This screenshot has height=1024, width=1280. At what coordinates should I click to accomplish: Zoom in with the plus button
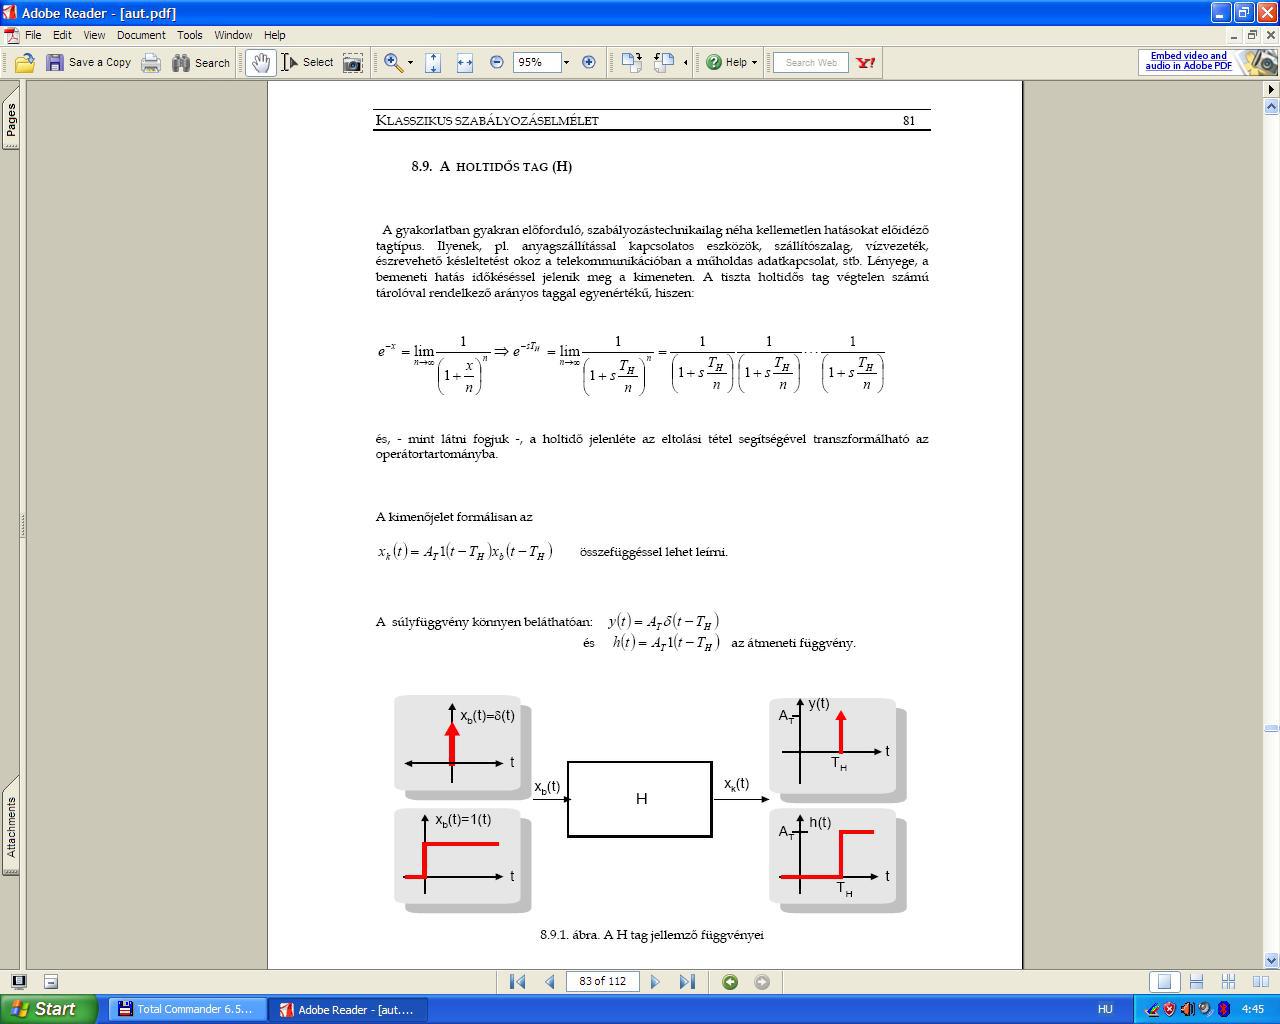pyautogui.click(x=589, y=62)
